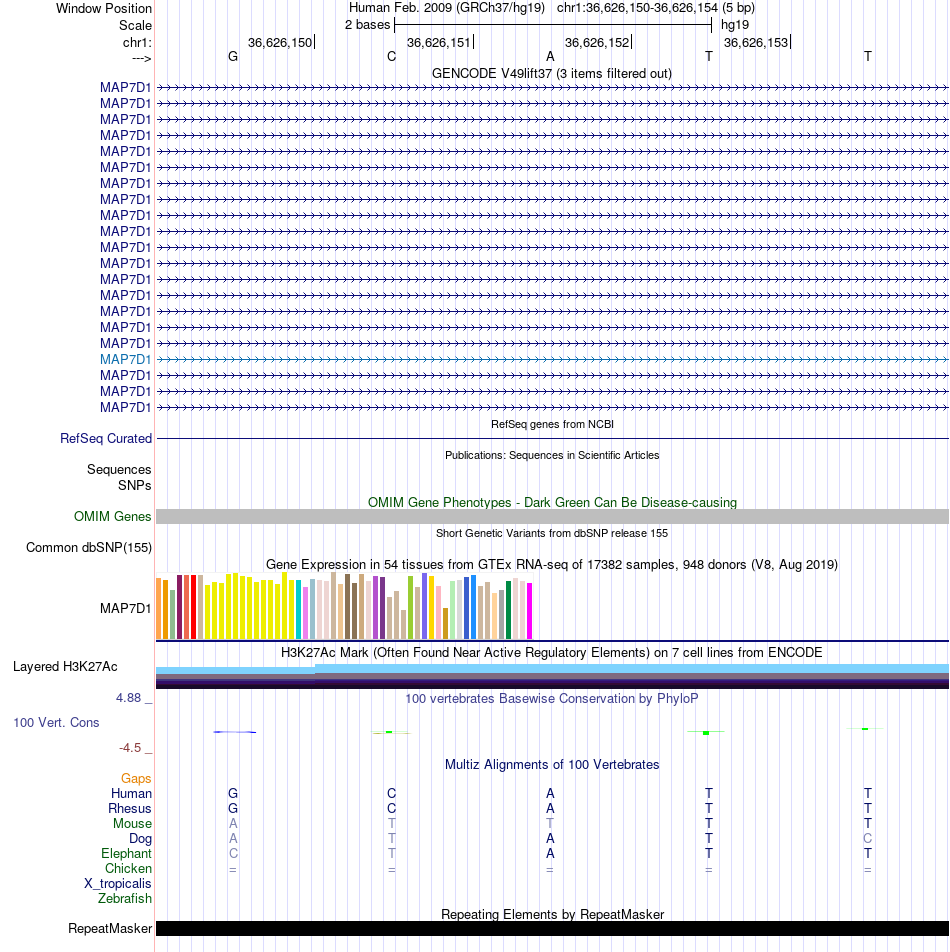
Task: Click the SNPs subtrack label
Action: point(135,486)
